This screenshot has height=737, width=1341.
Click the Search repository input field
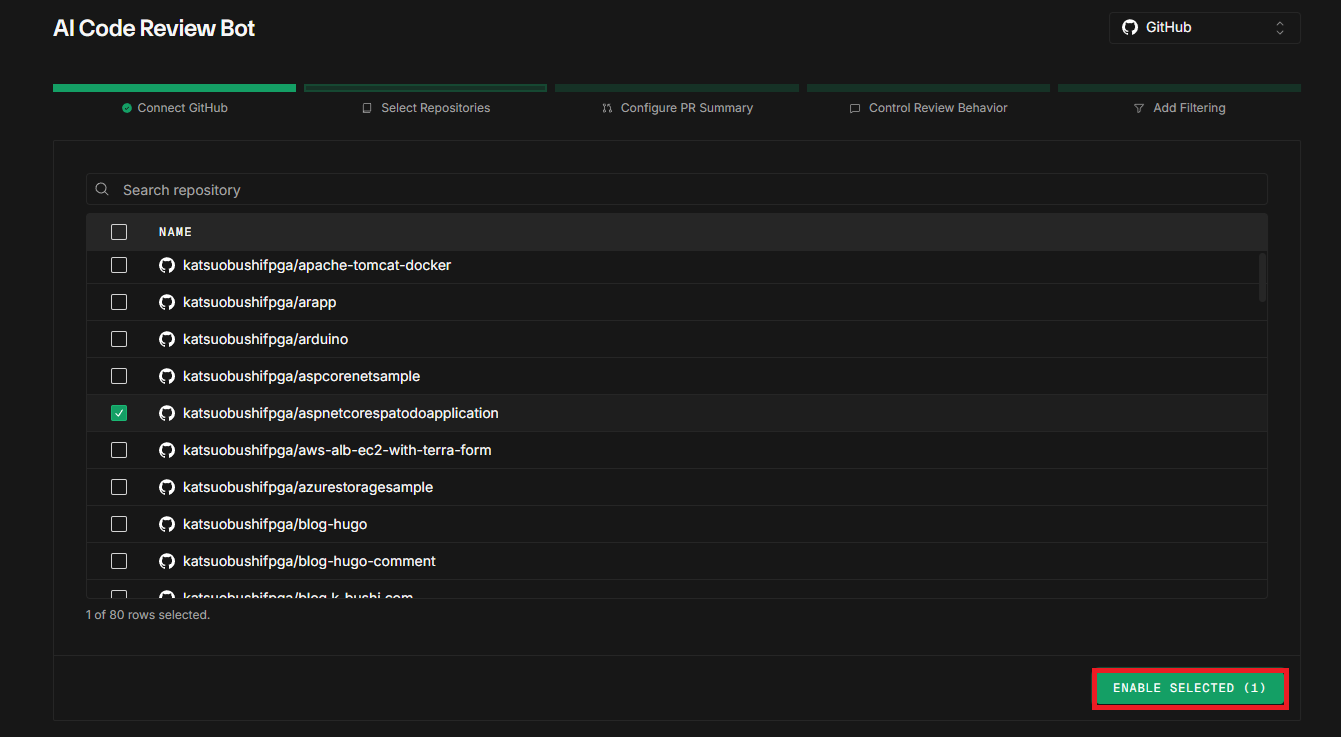(x=677, y=189)
